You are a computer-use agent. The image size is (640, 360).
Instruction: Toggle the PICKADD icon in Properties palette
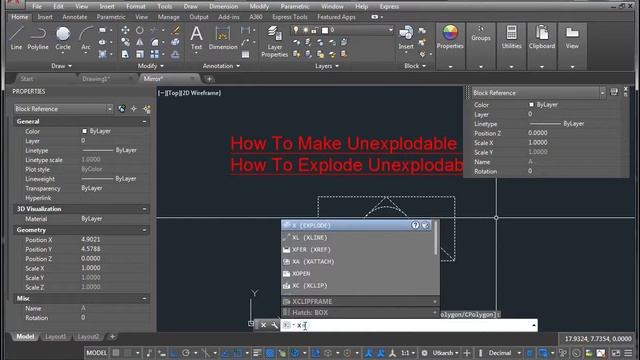(x=122, y=109)
